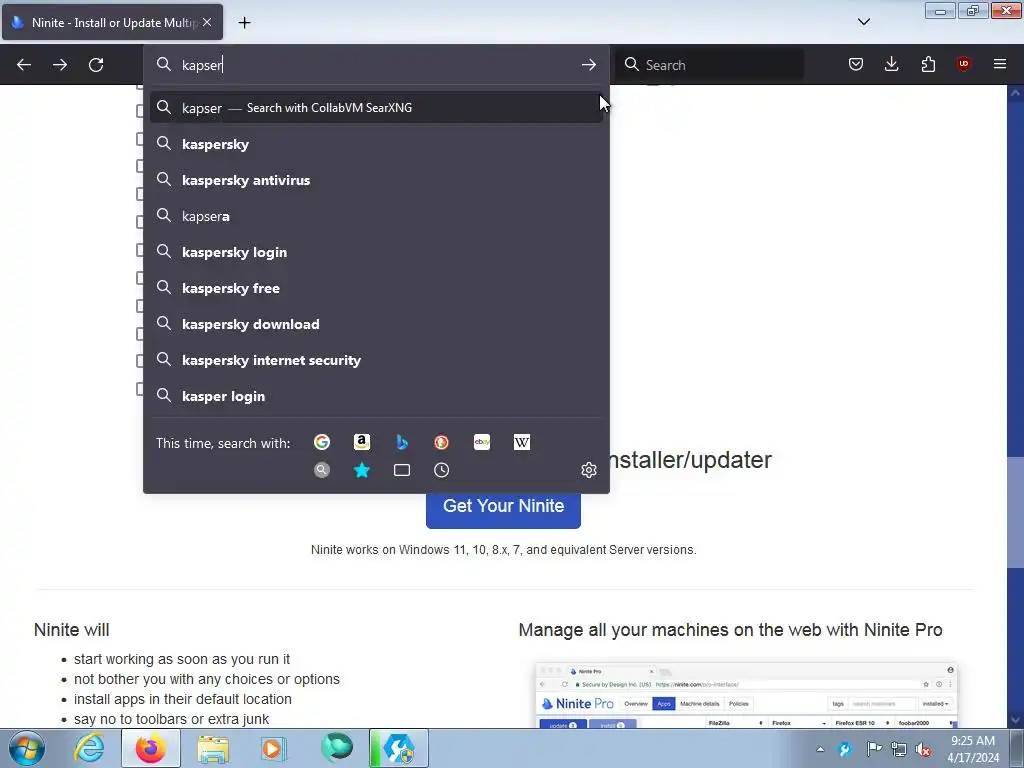Show hidden system tray icons
The width and height of the screenshot is (1024, 768).
pyautogui.click(x=820, y=749)
